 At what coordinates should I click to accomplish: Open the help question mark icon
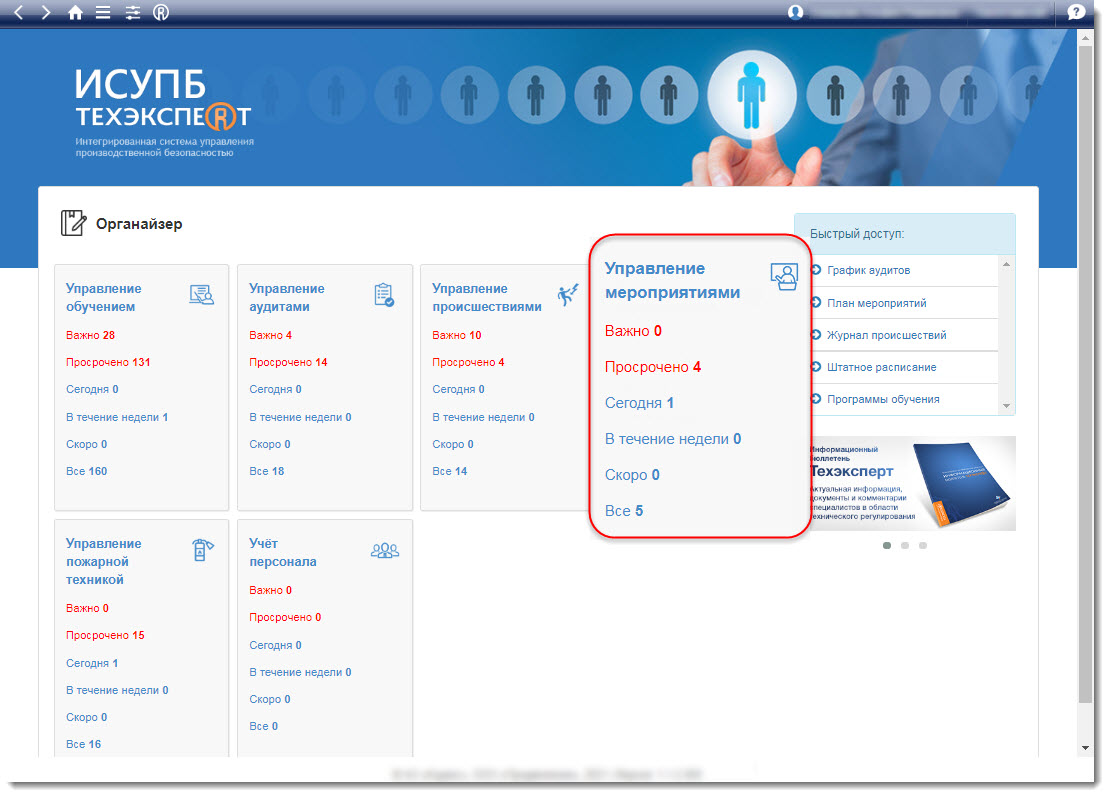[x=1076, y=12]
